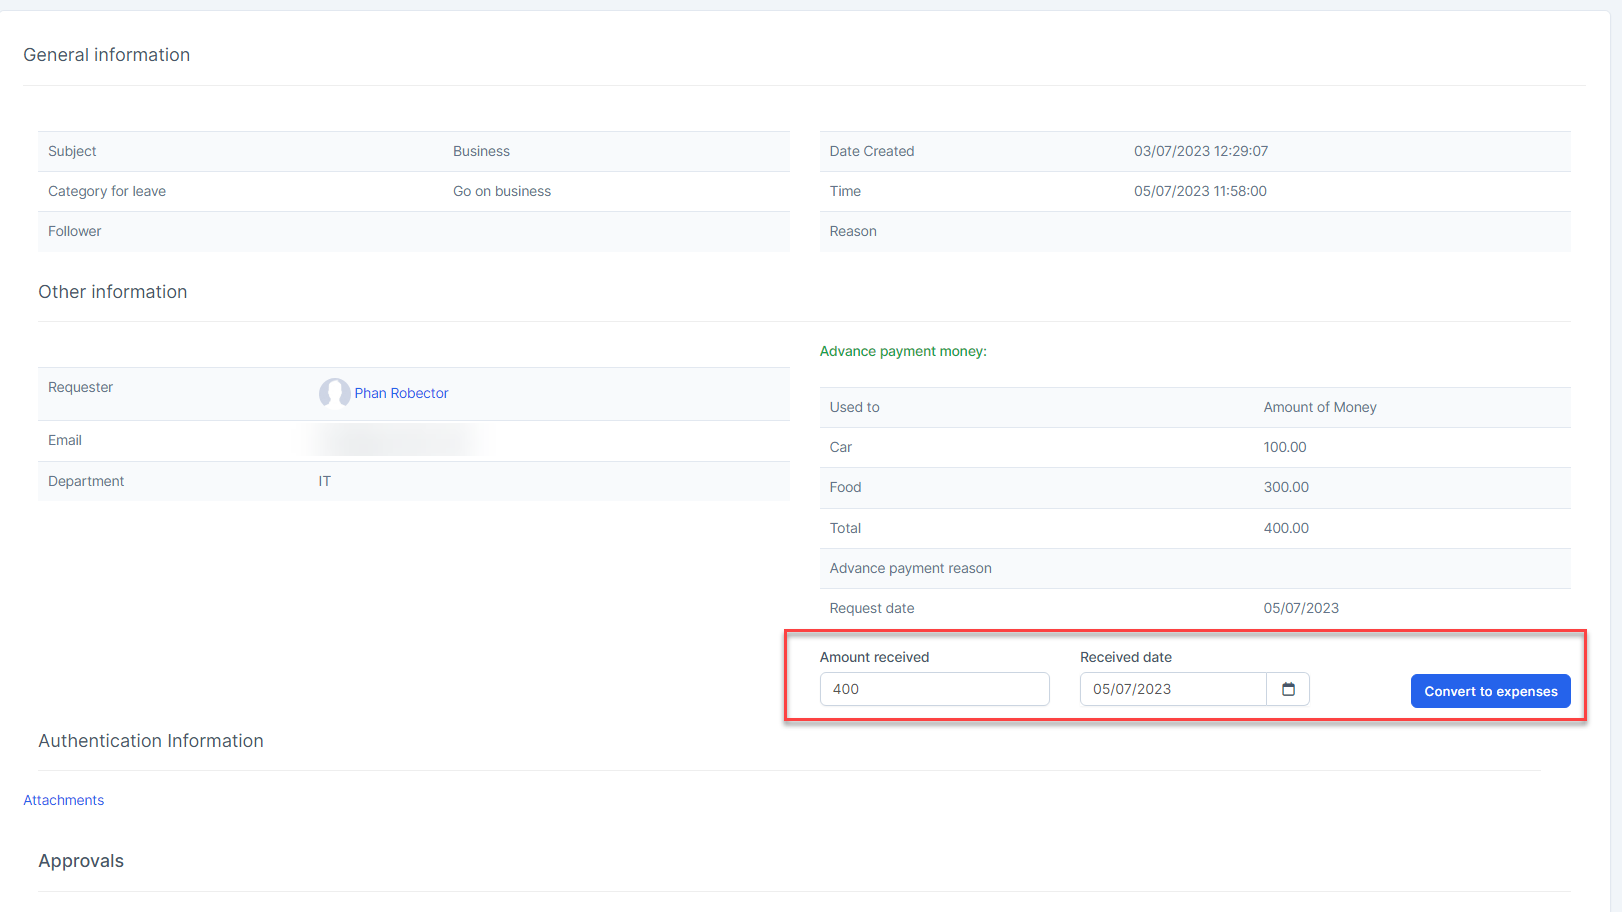This screenshot has height=912, width=1622.
Task: Click the requester's avatar image
Action: click(x=334, y=393)
